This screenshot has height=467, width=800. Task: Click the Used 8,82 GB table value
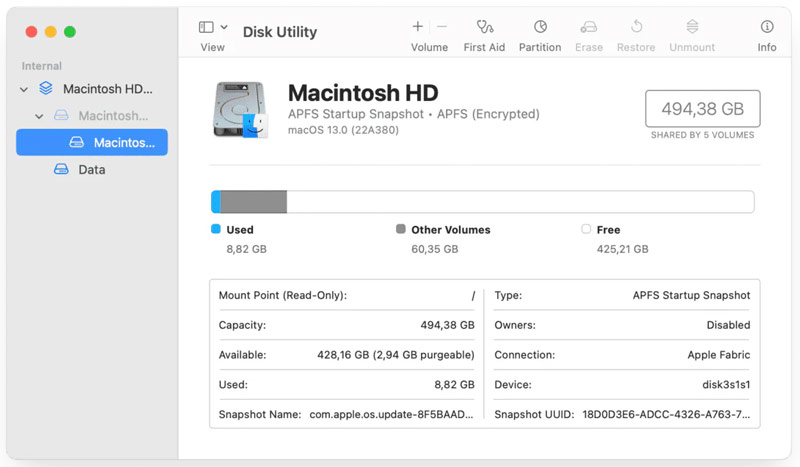pyautogui.click(x=454, y=384)
